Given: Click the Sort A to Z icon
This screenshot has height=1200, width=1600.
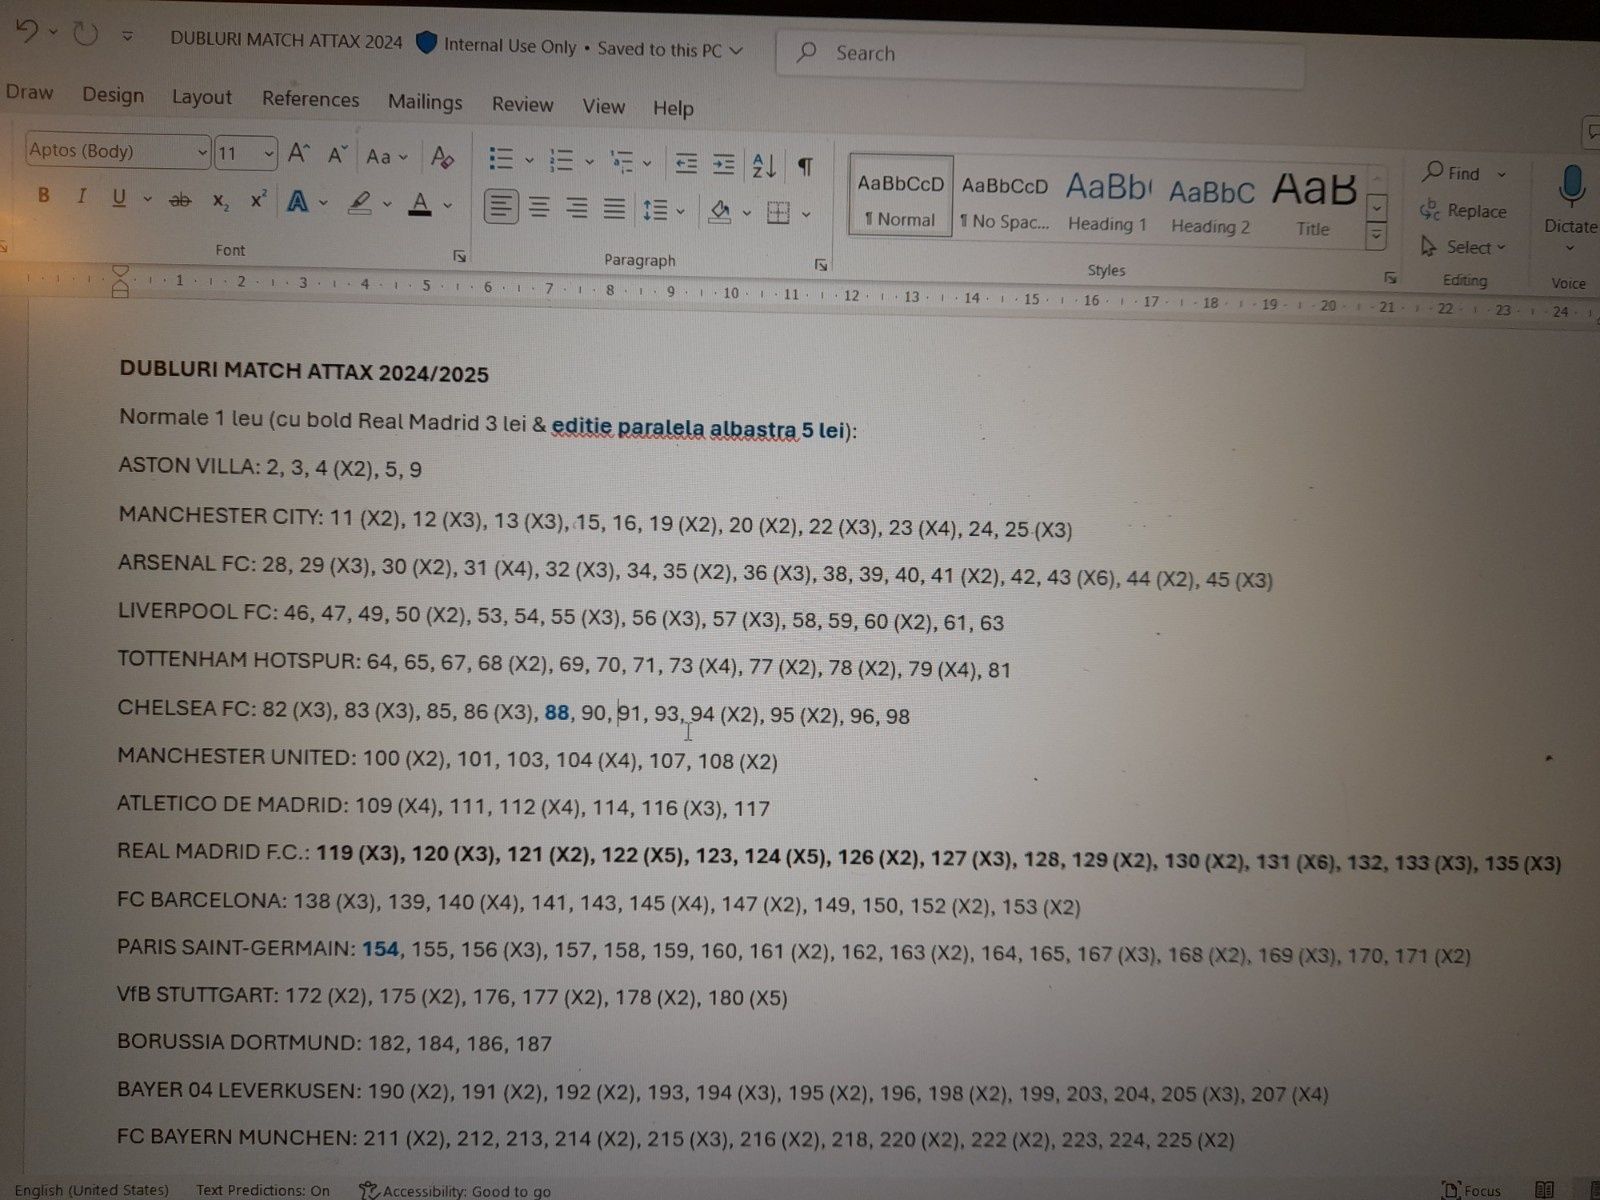Looking at the screenshot, I should coord(764,165).
